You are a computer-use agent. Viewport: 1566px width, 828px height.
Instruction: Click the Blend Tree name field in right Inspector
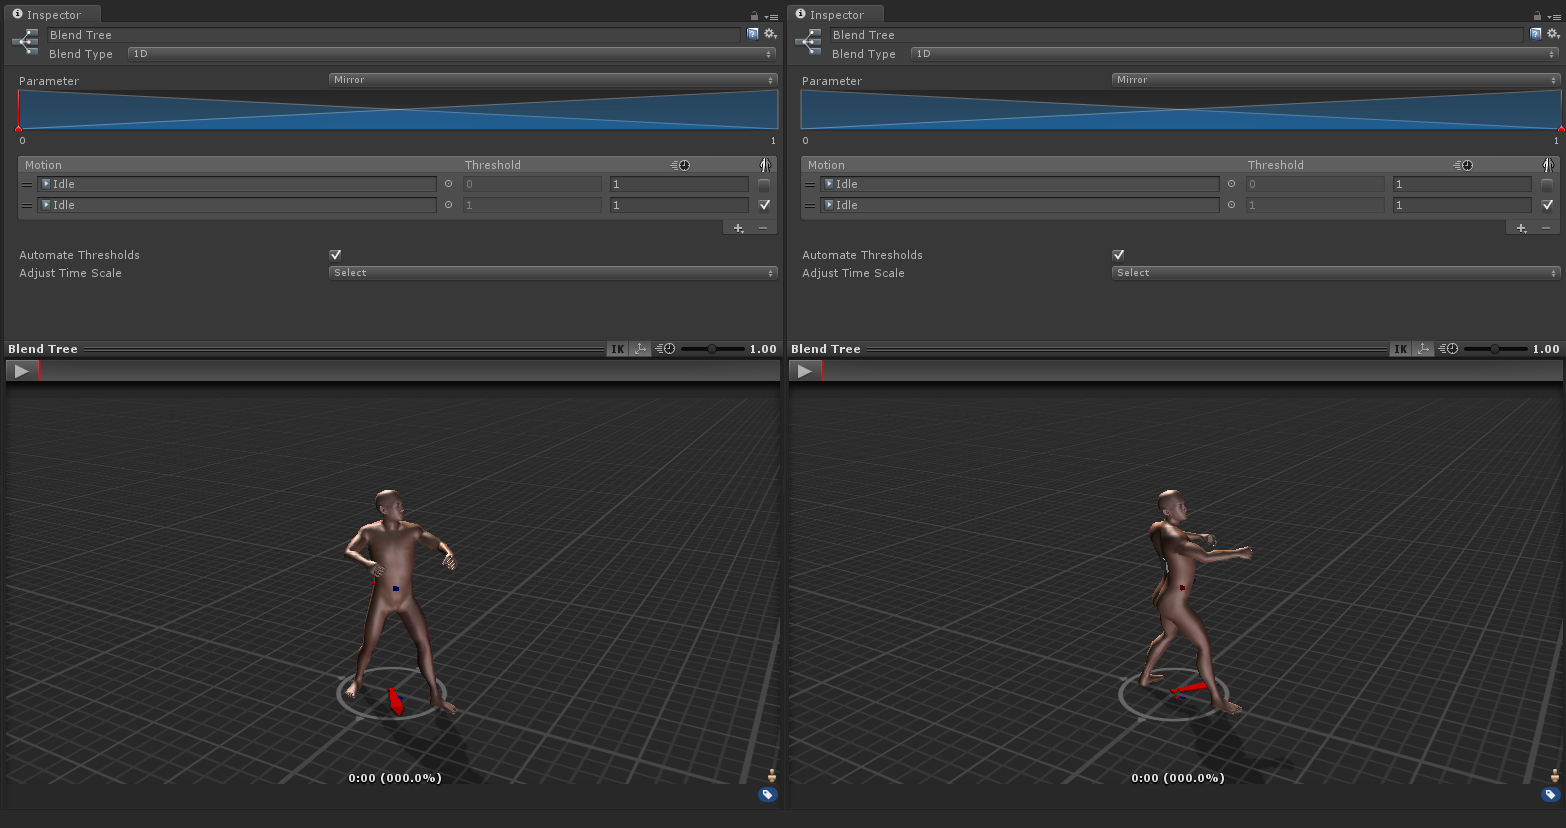pos(1176,35)
